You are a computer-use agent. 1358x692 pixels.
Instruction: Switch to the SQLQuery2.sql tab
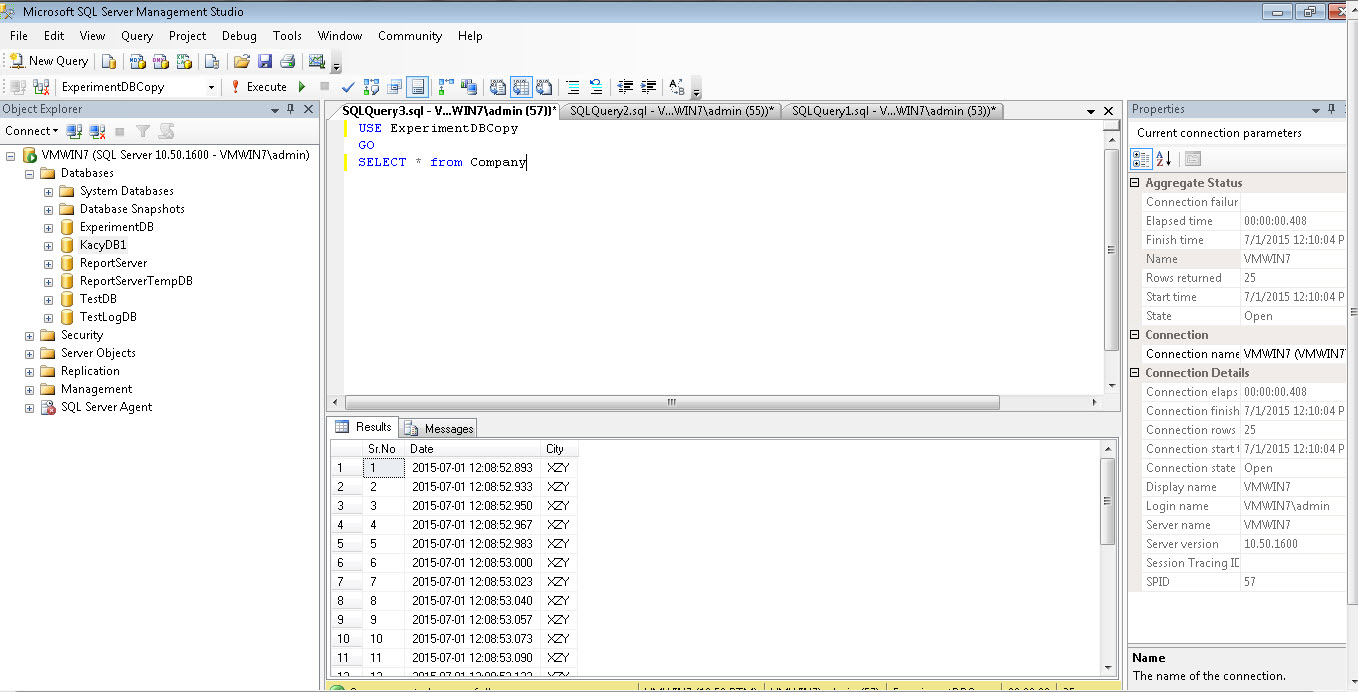(672, 111)
